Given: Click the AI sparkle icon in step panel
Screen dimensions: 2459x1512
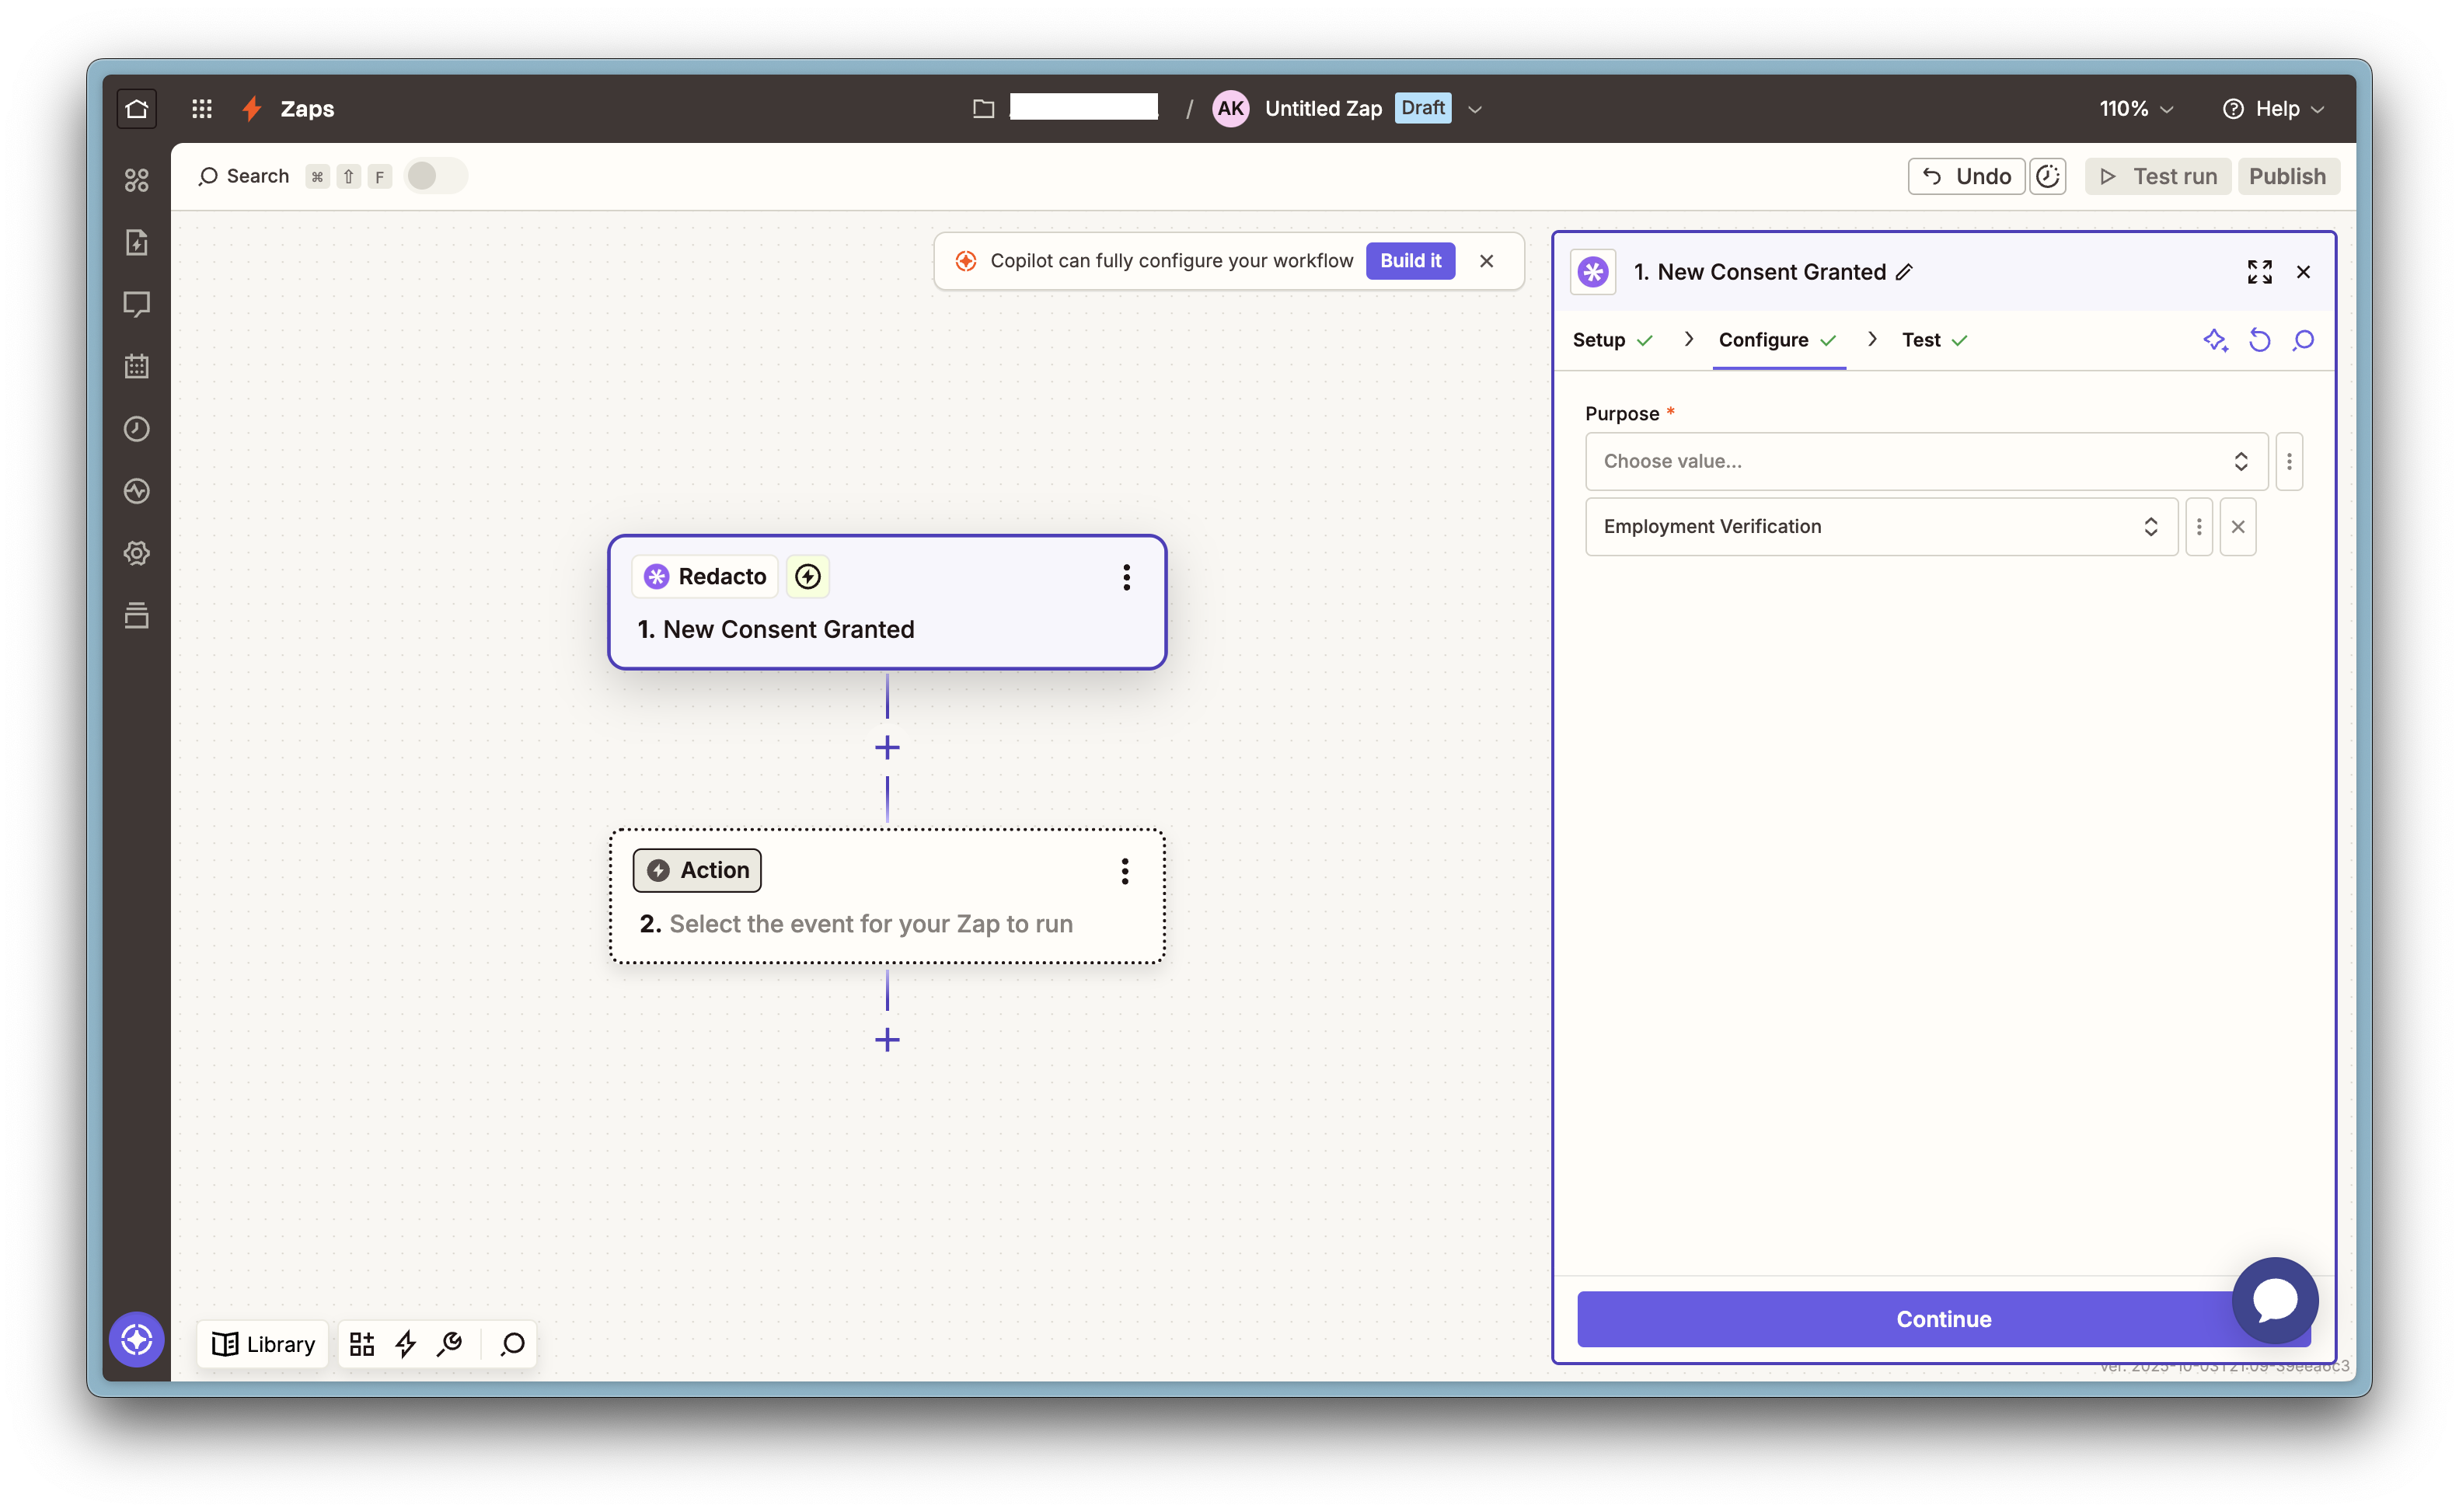Looking at the screenshot, I should click(x=2215, y=340).
